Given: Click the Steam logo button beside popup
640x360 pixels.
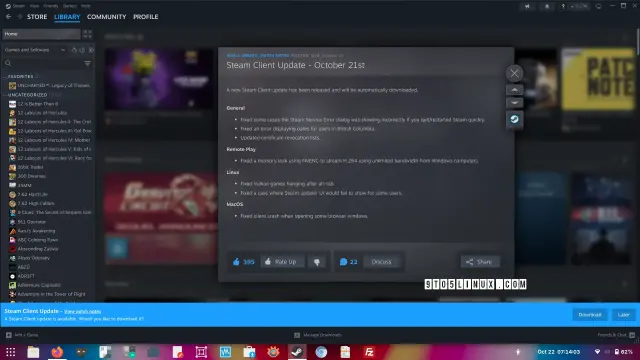Looking at the screenshot, I should 514,119.
